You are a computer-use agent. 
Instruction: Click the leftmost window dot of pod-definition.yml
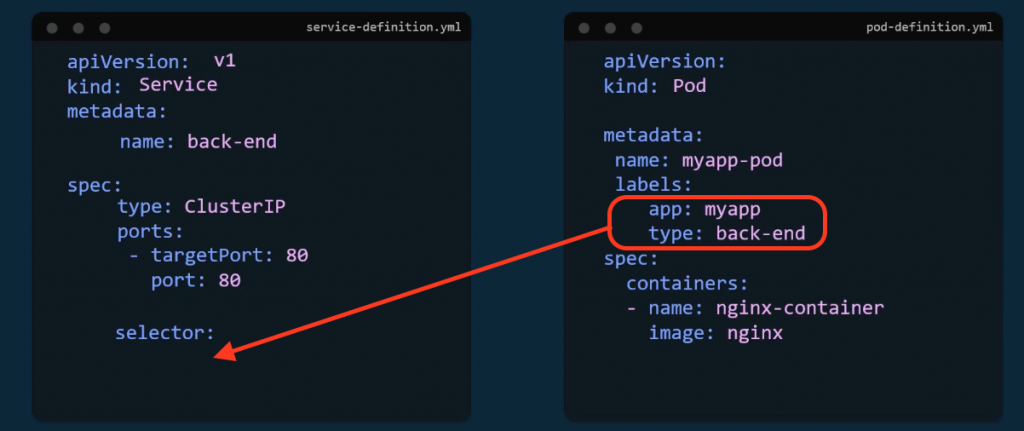[x=584, y=28]
